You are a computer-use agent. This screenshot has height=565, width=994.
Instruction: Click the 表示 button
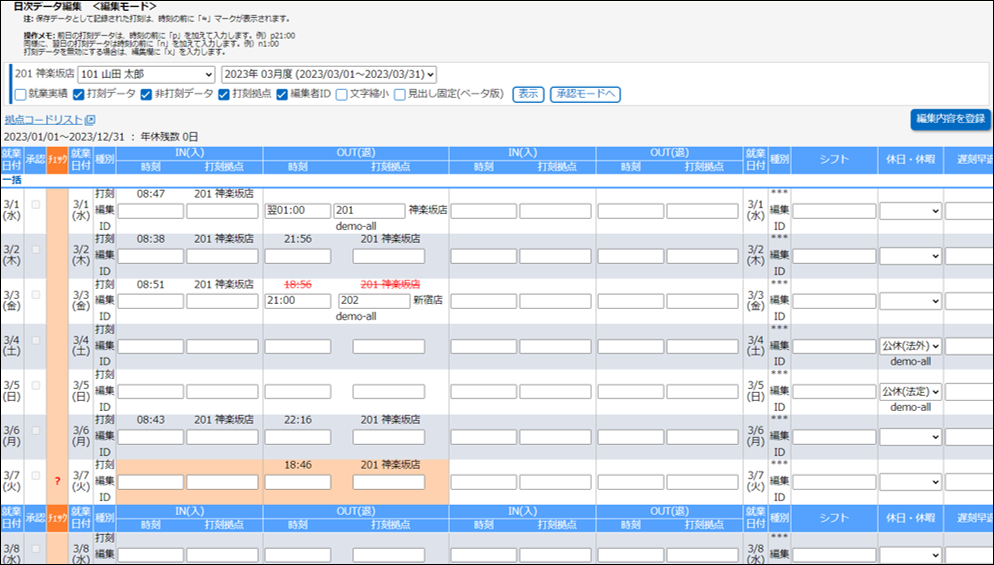[528, 95]
